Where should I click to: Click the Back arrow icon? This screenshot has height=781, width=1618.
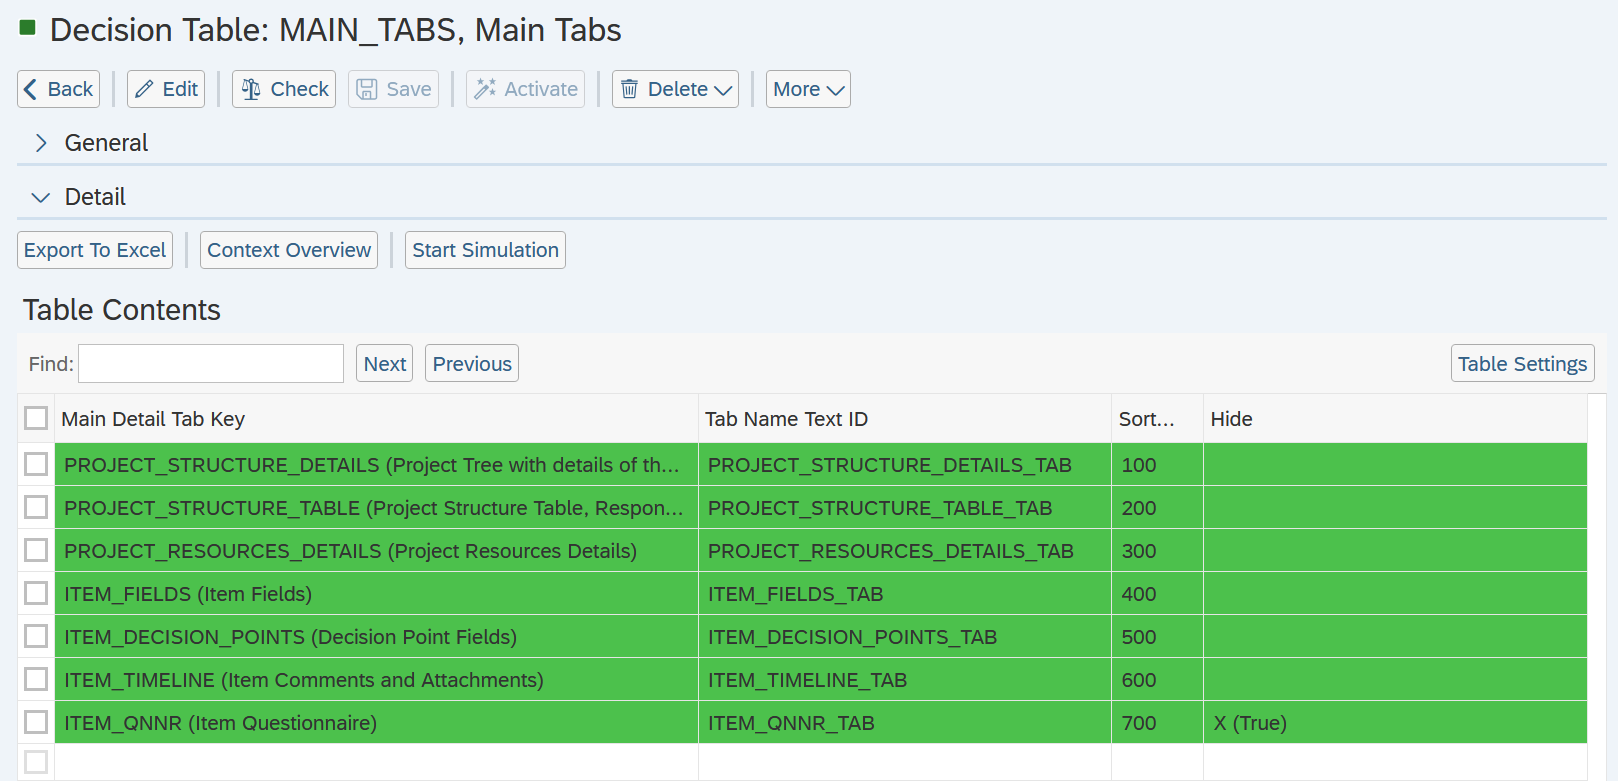tap(30, 89)
